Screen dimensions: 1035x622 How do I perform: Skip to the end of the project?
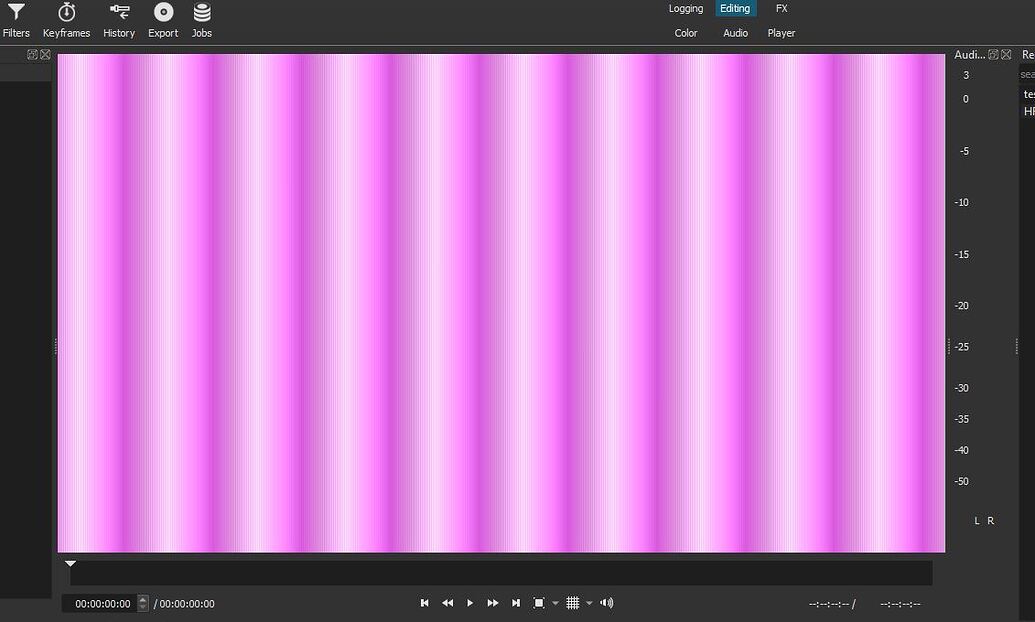coord(516,602)
